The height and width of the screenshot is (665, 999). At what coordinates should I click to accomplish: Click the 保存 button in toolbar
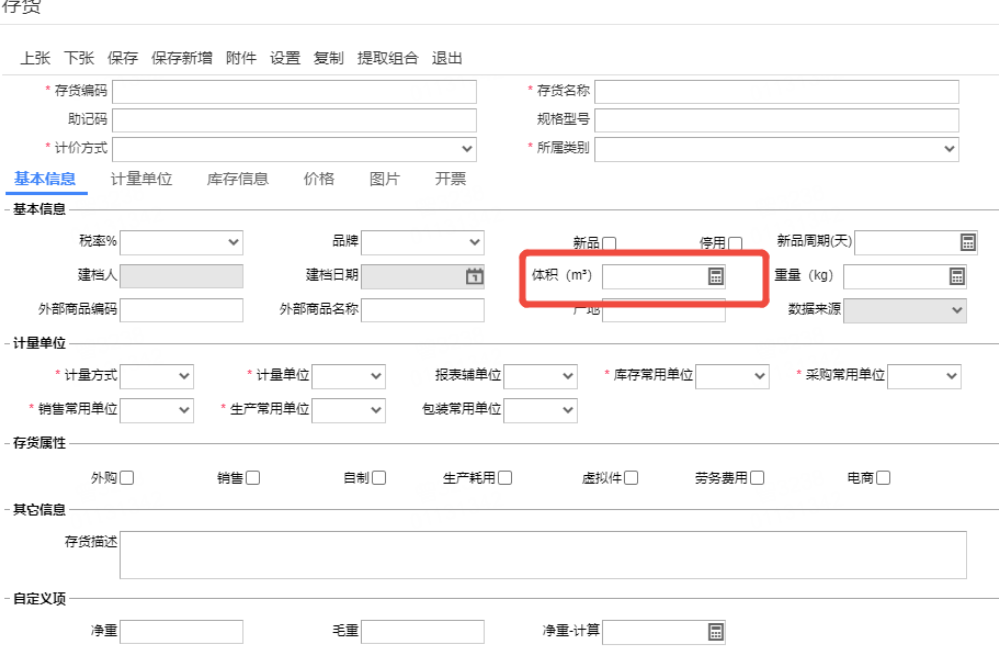click(122, 58)
